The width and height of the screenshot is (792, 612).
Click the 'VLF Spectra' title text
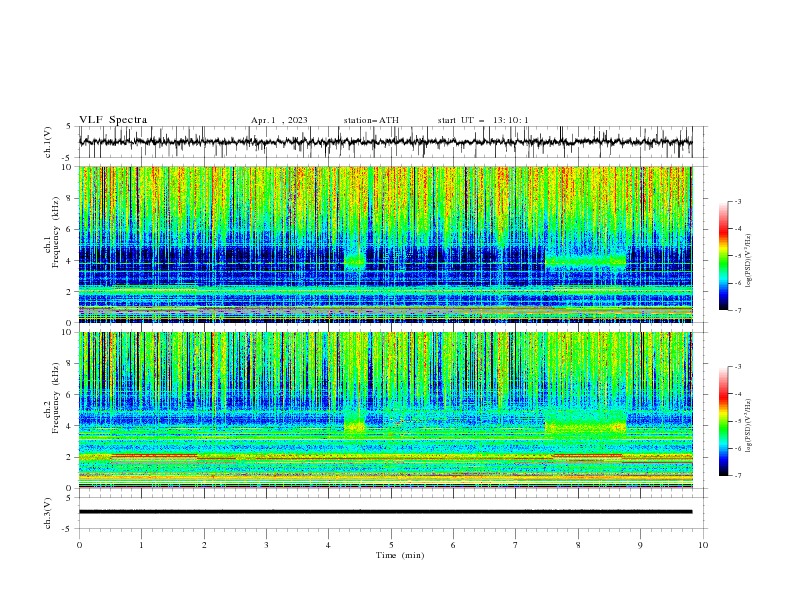[x=113, y=120]
